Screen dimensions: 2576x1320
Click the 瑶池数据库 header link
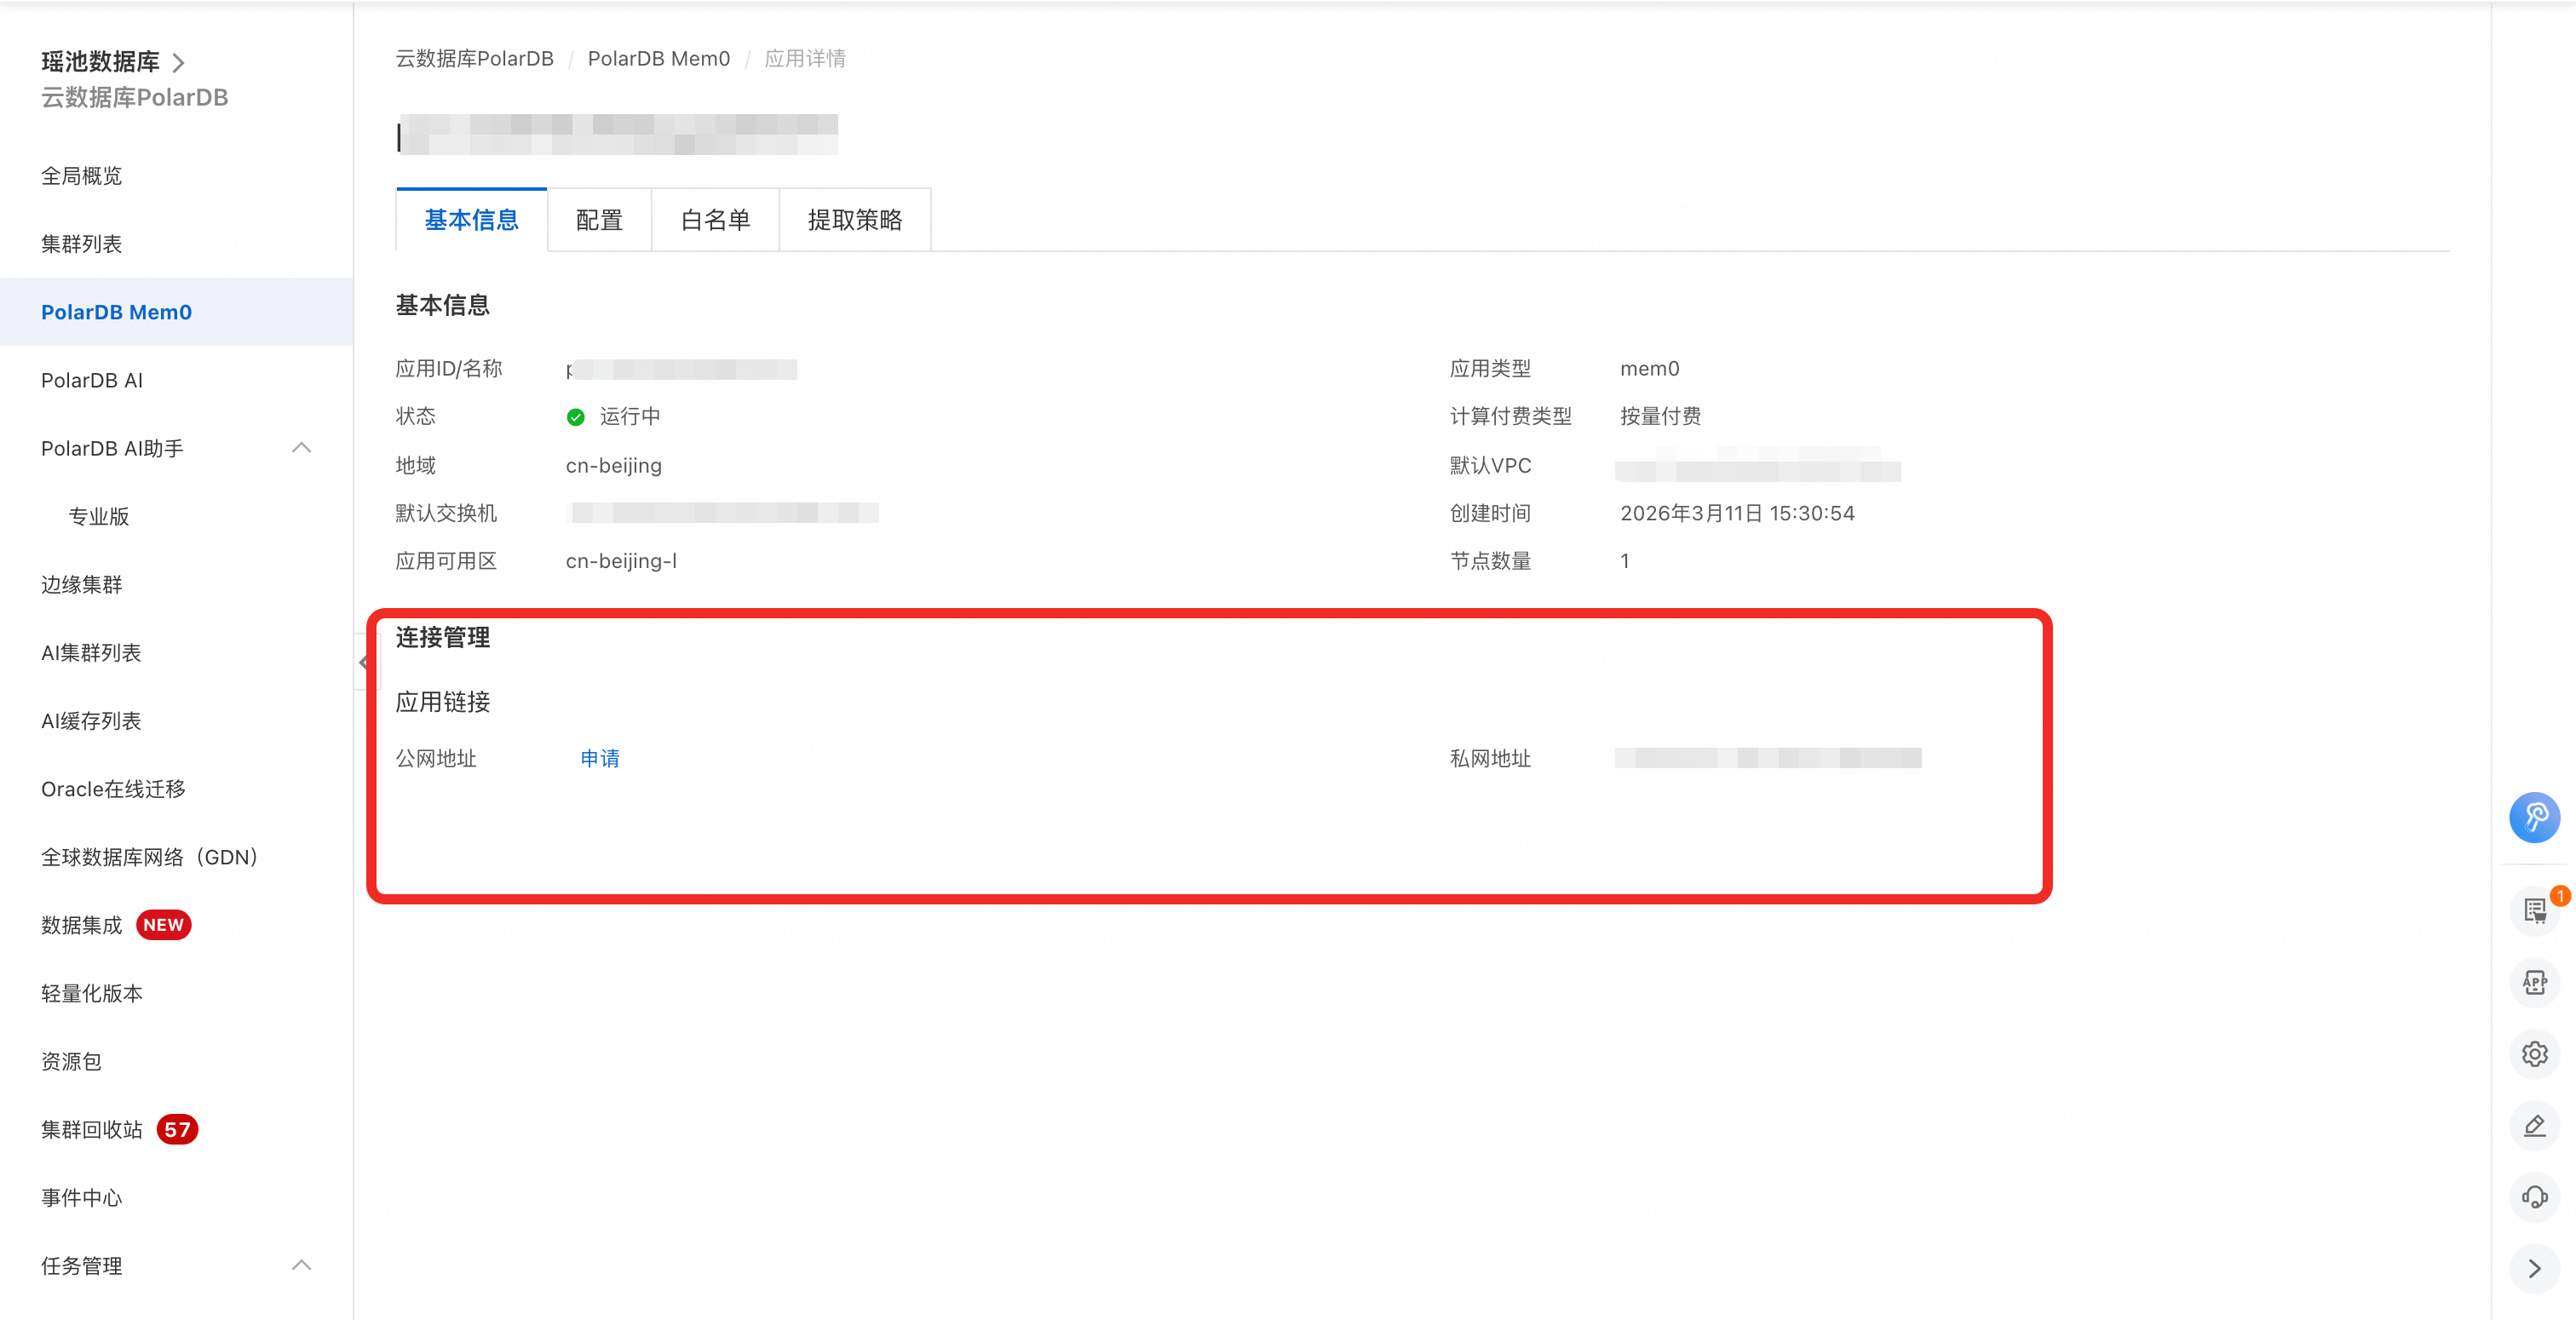pyautogui.click(x=100, y=62)
